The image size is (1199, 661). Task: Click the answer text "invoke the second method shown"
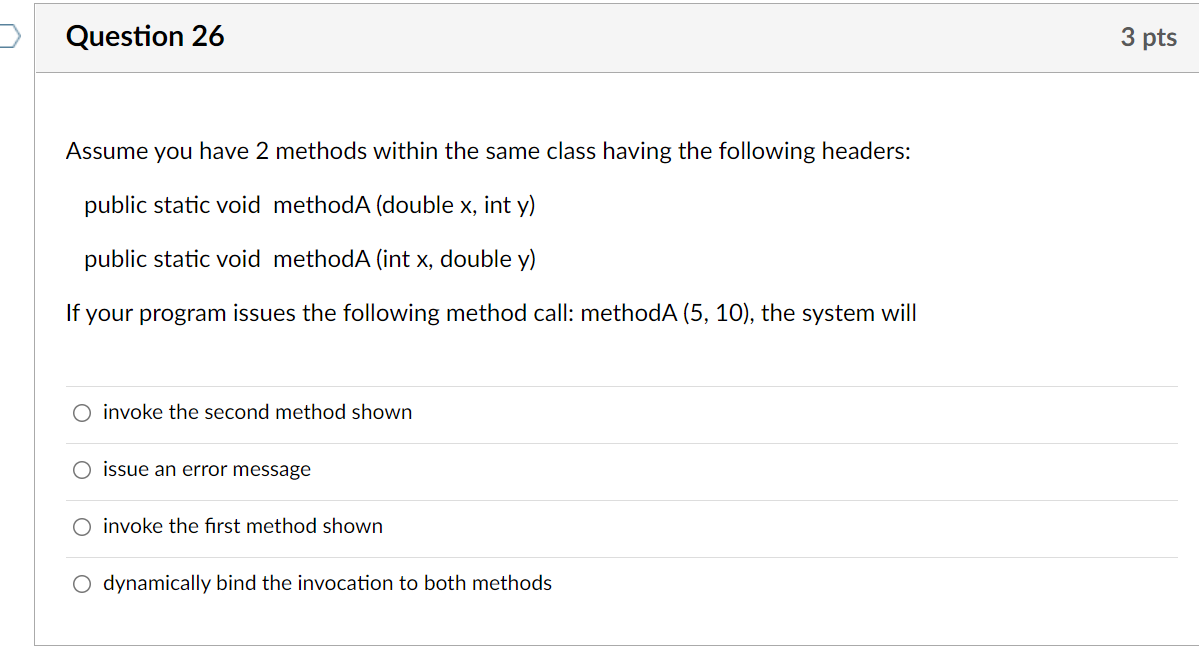(x=257, y=412)
